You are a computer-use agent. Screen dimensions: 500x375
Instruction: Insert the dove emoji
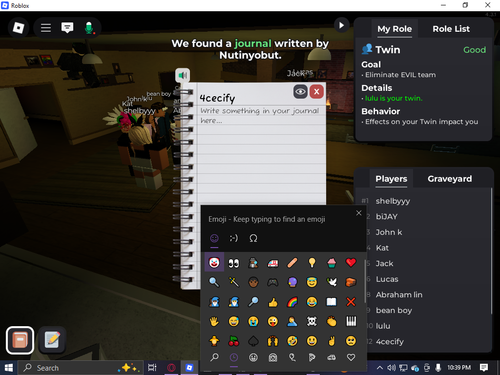pyautogui.click(x=331, y=282)
